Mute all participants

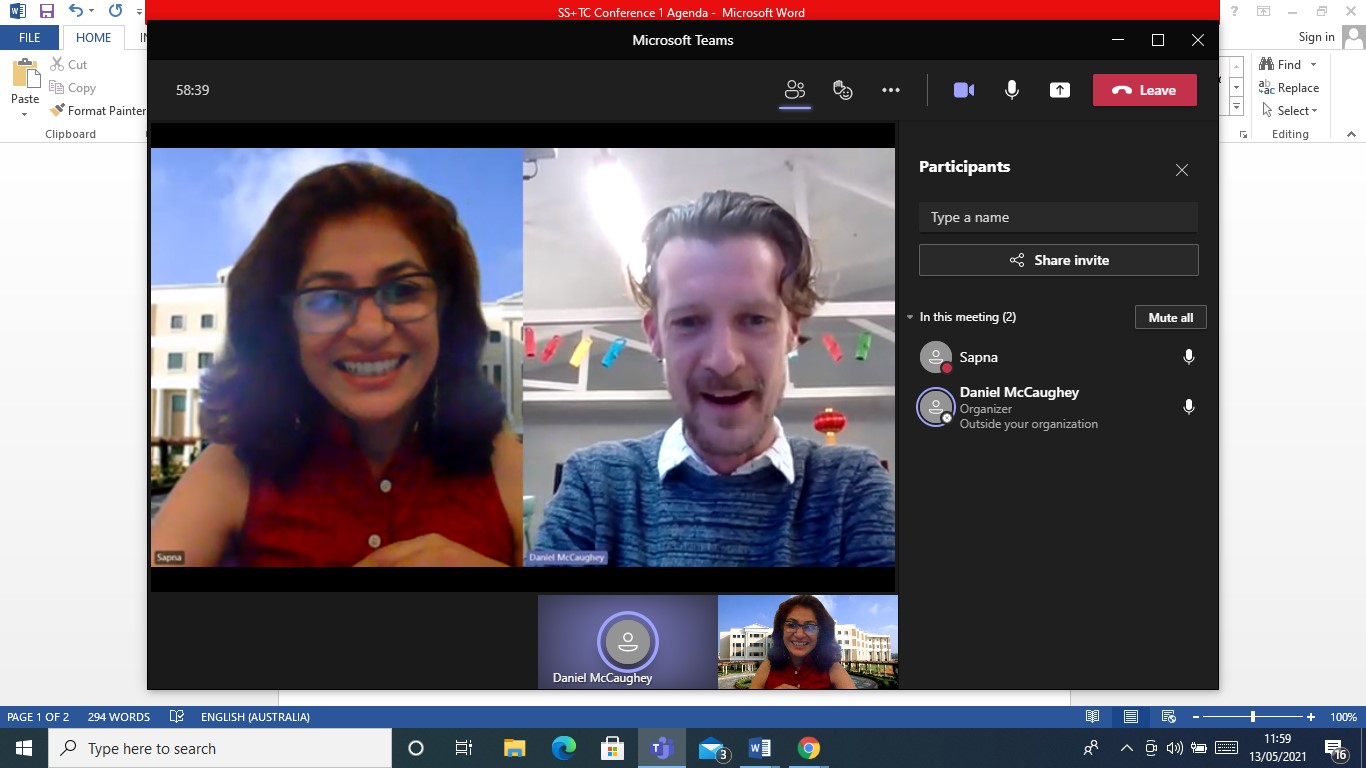pos(1171,317)
